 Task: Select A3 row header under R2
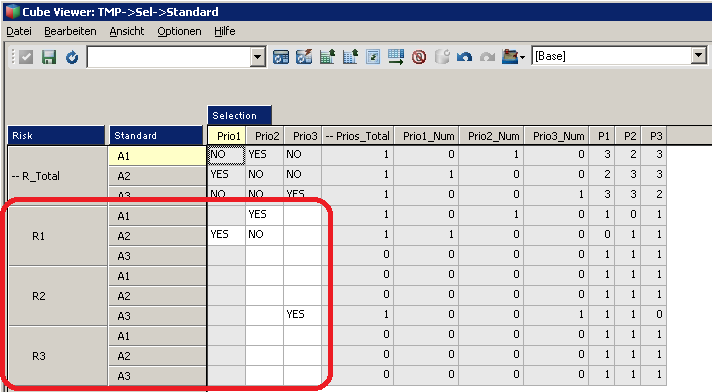[157, 316]
